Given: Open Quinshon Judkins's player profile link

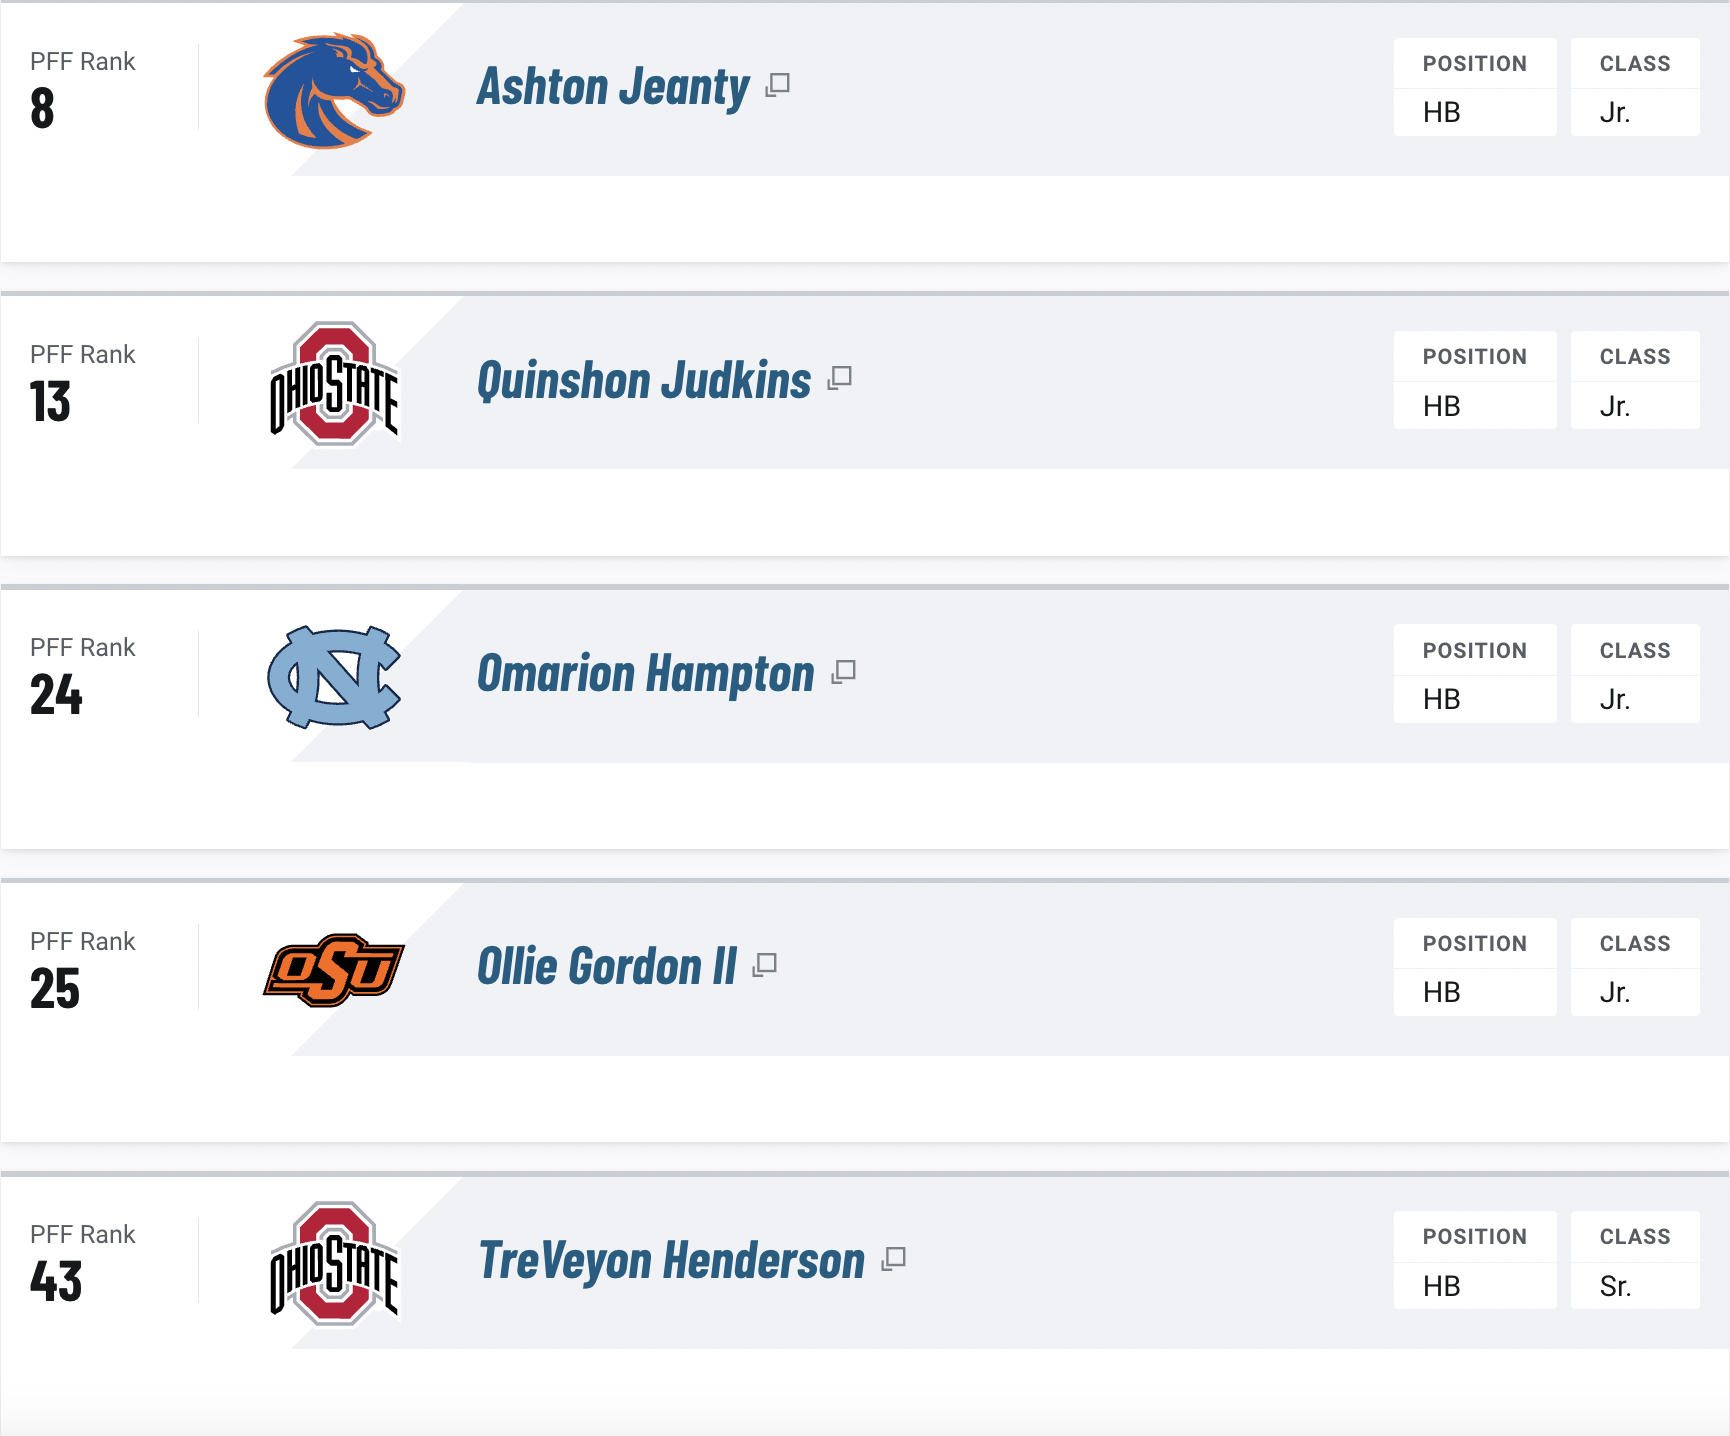Looking at the screenshot, I should click(x=644, y=381).
